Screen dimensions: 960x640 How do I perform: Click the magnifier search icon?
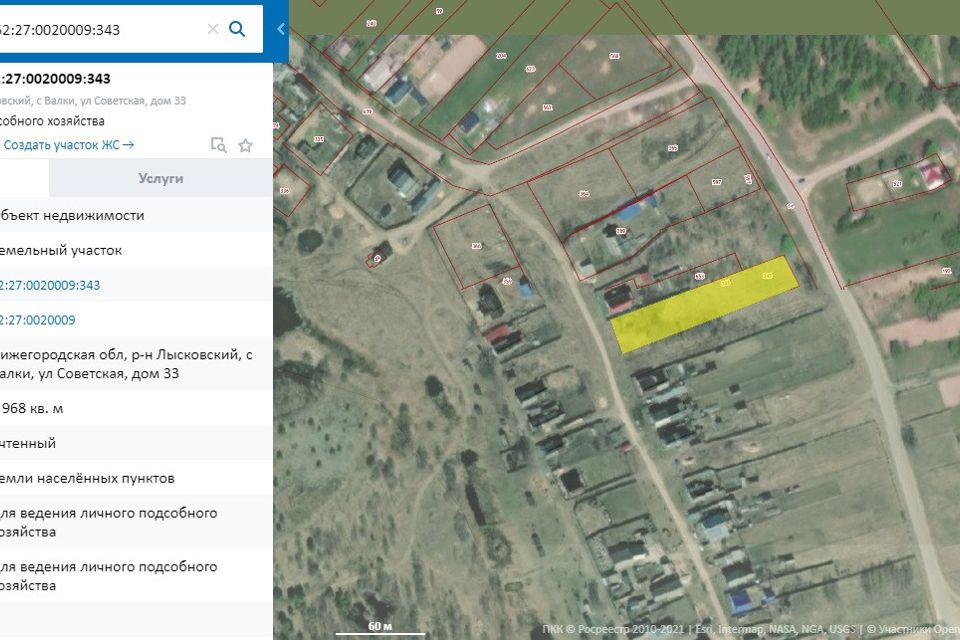(x=237, y=29)
